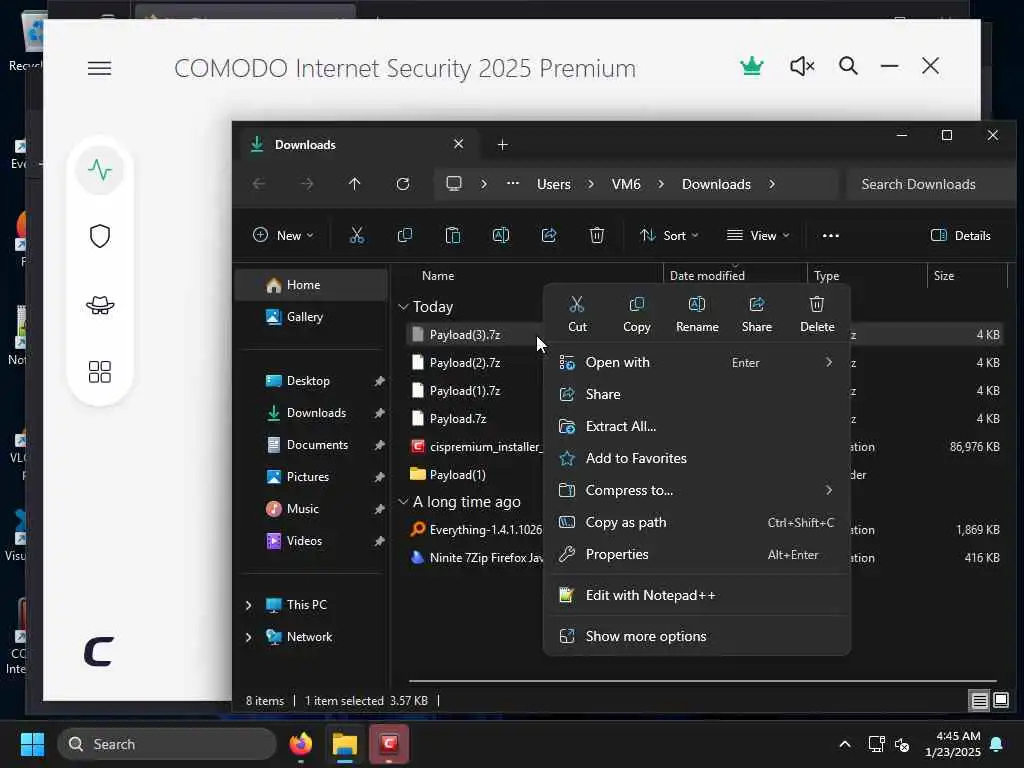Choose Edit with Notepad++
The height and width of the screenshot is (768, 1024).
pyautogui.click(x=697, y=596)
